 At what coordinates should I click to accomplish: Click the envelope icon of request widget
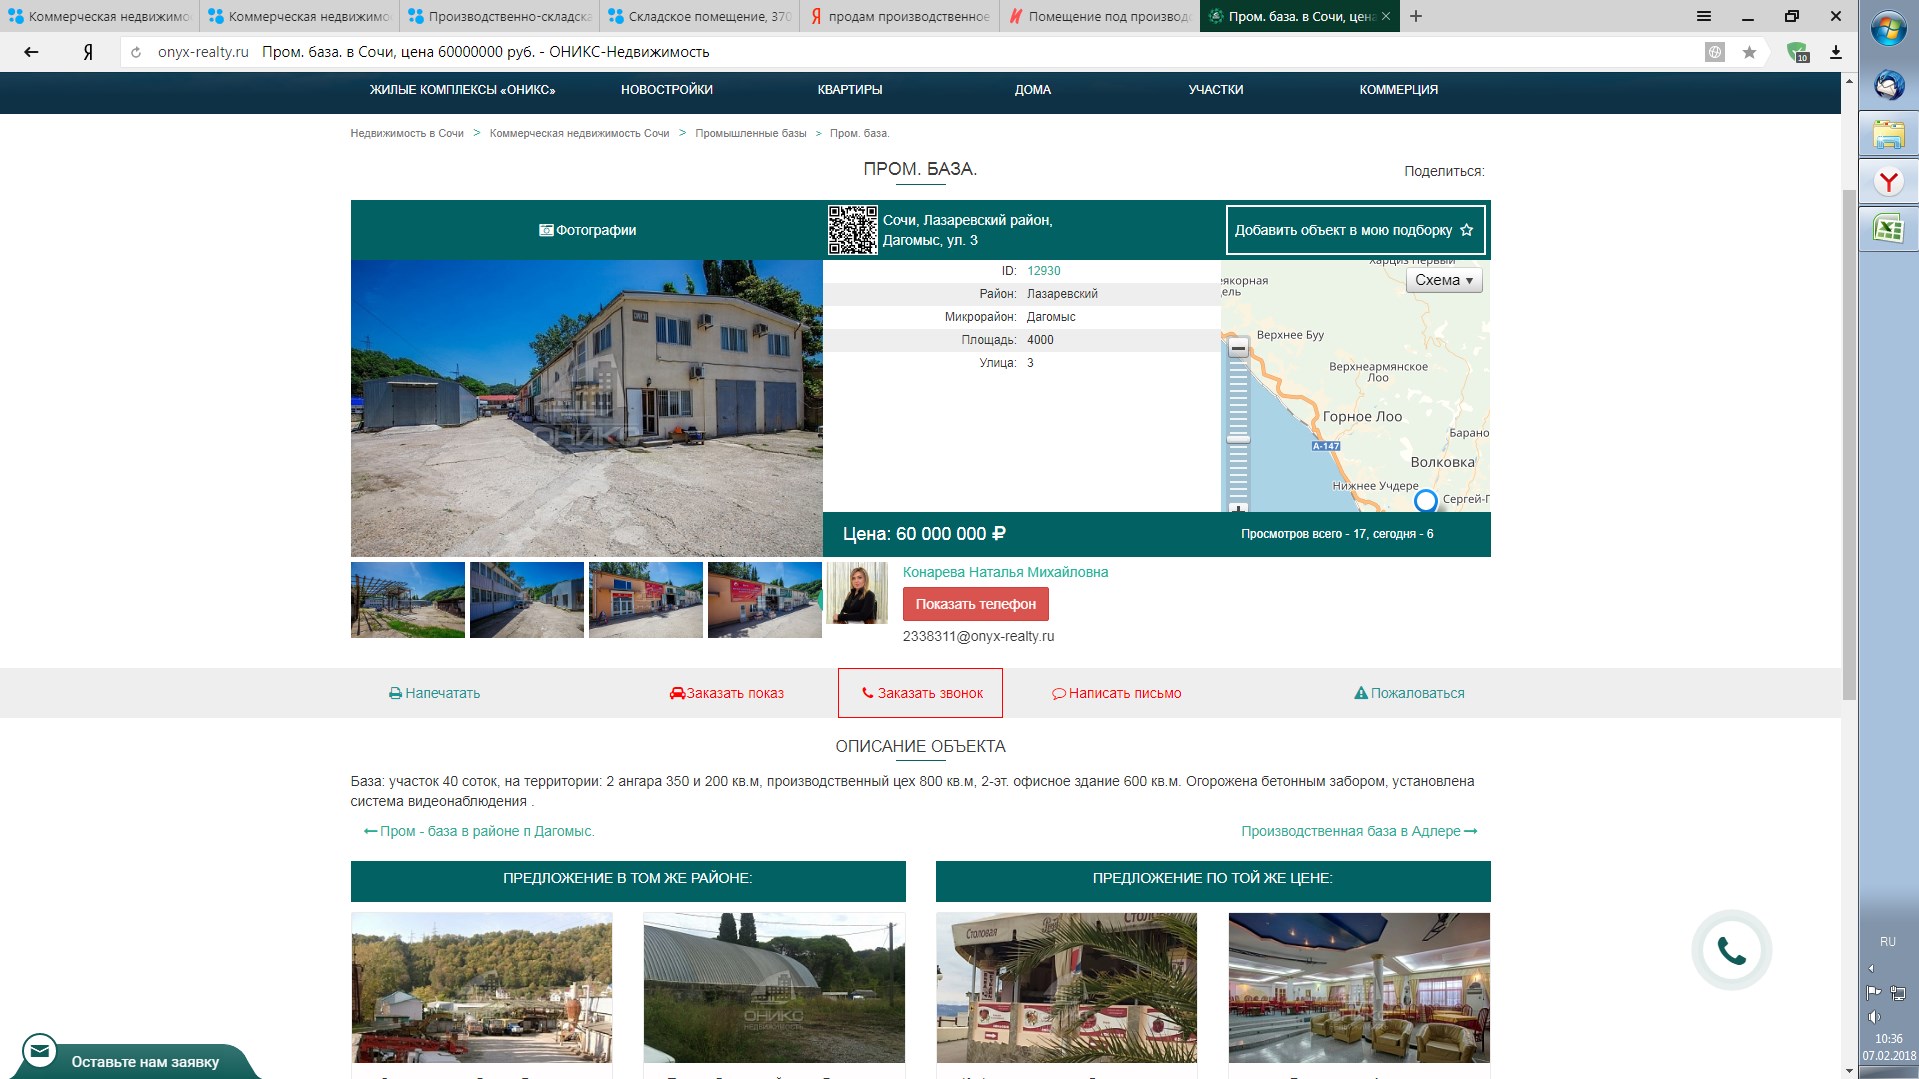click(x=40, y=1051)
